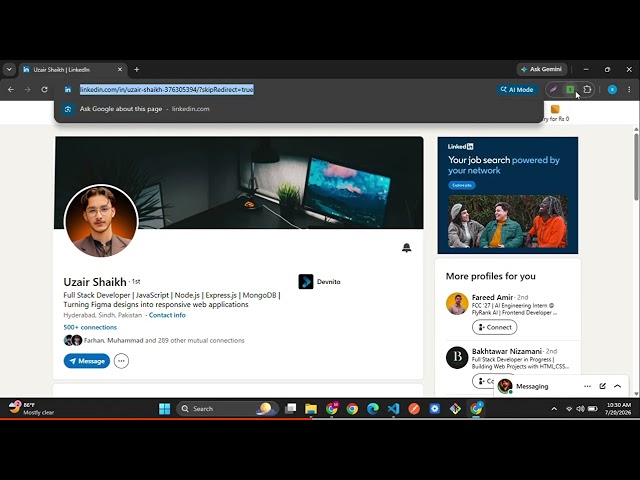
Task: Open the tab search dropdown arrow
Action: (9, 69)
